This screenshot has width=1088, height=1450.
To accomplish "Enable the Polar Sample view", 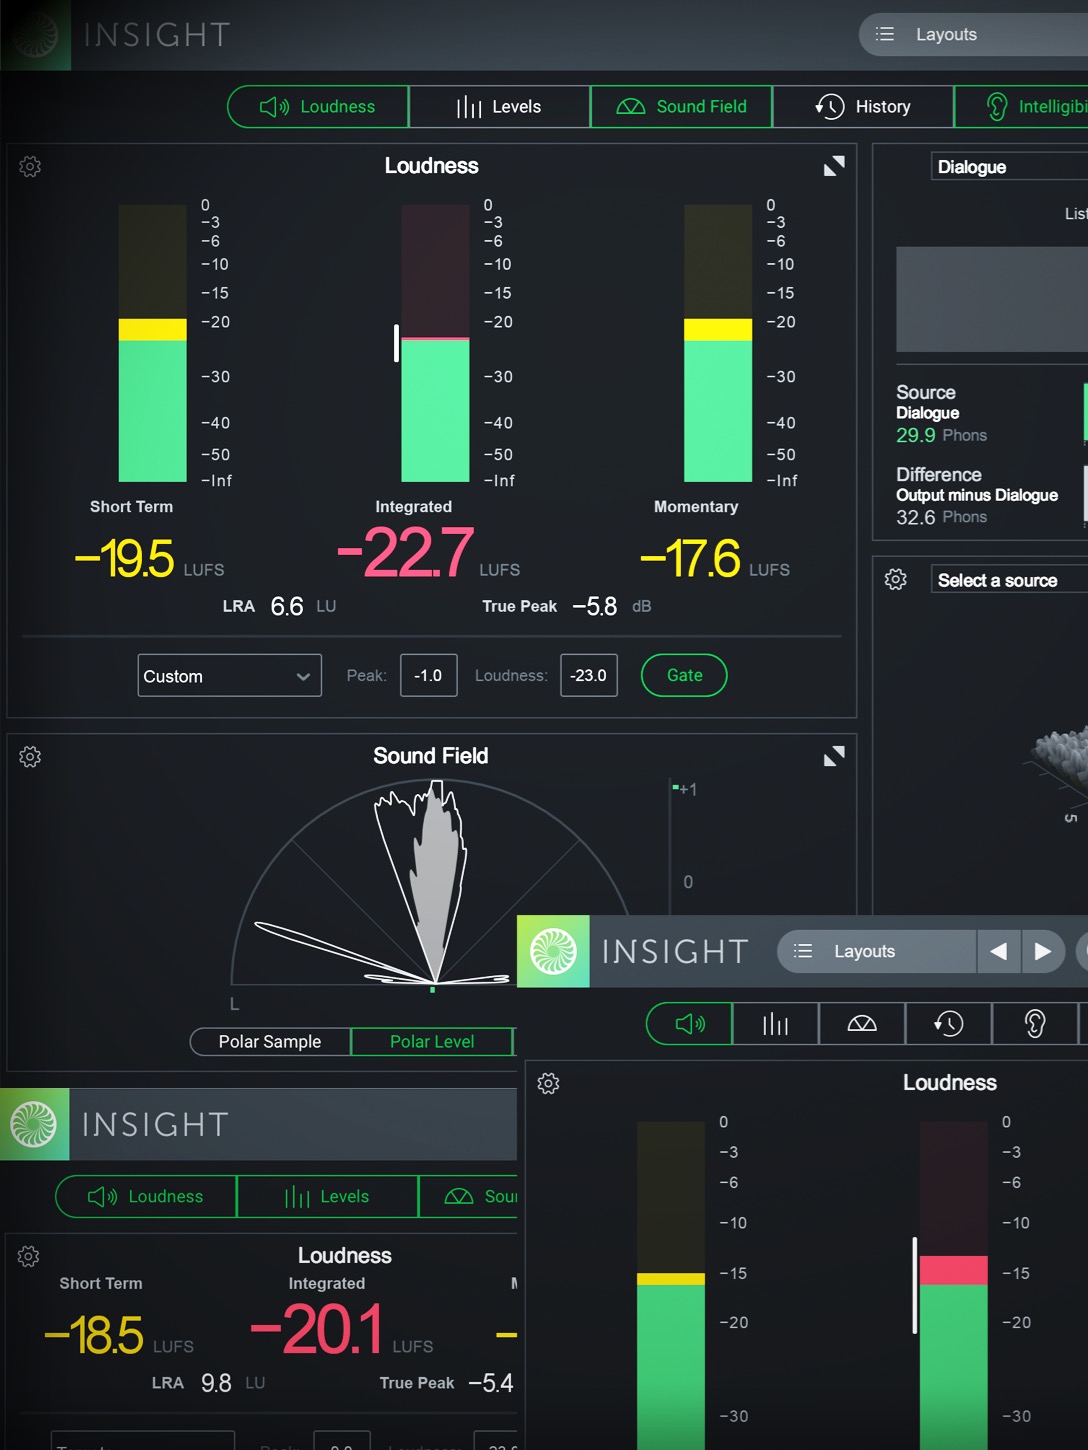I will click(268, 1041).
